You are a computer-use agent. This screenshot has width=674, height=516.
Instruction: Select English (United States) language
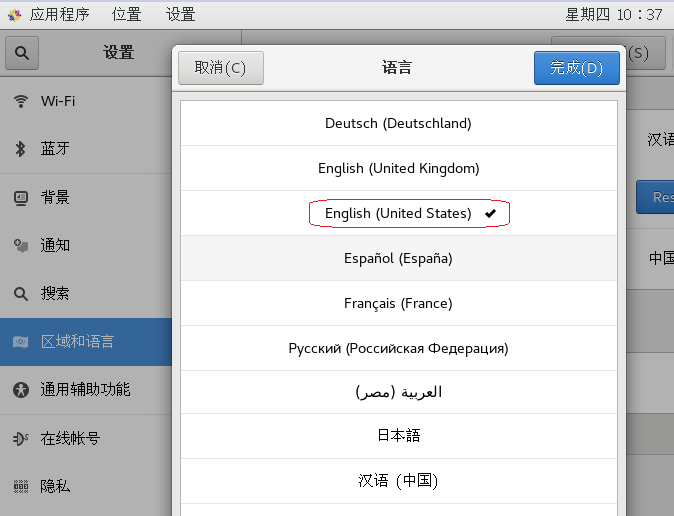[398, 213]
